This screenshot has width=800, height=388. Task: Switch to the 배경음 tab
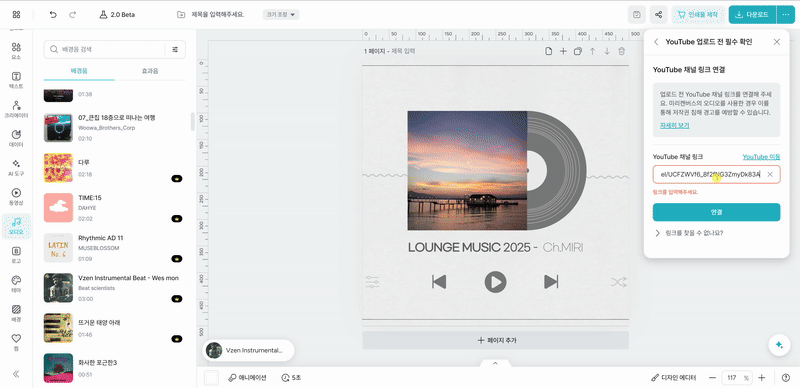click(x=79, y=71)
